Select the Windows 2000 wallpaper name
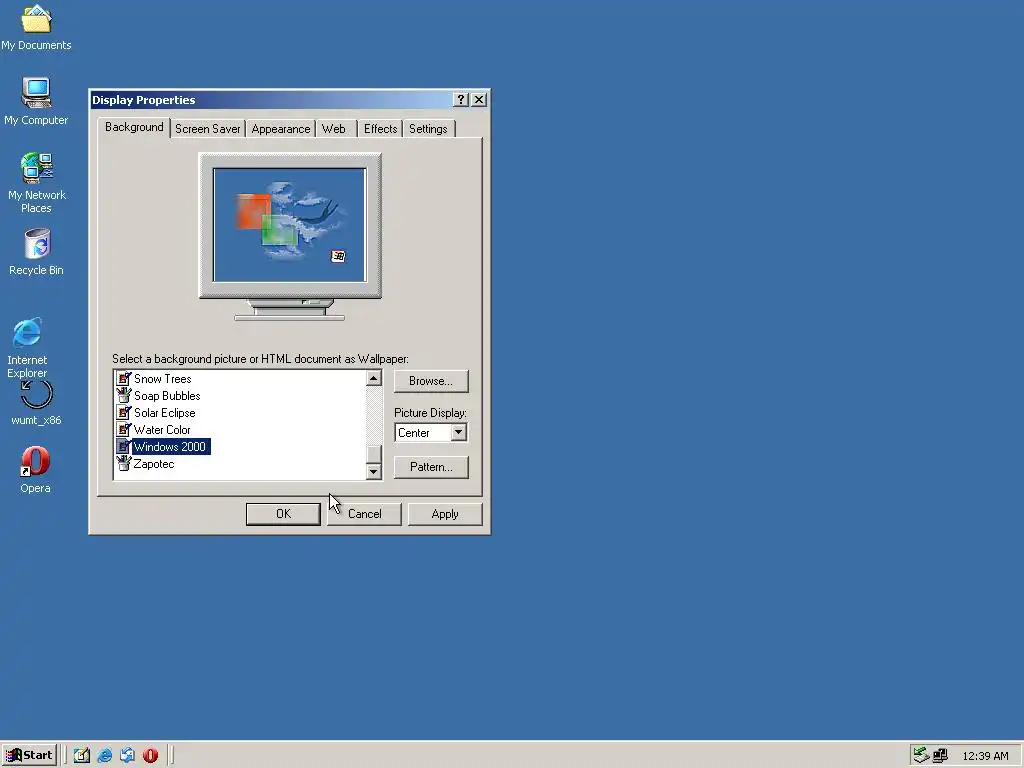The image size is (1024, 768). [x=170, y=447]
